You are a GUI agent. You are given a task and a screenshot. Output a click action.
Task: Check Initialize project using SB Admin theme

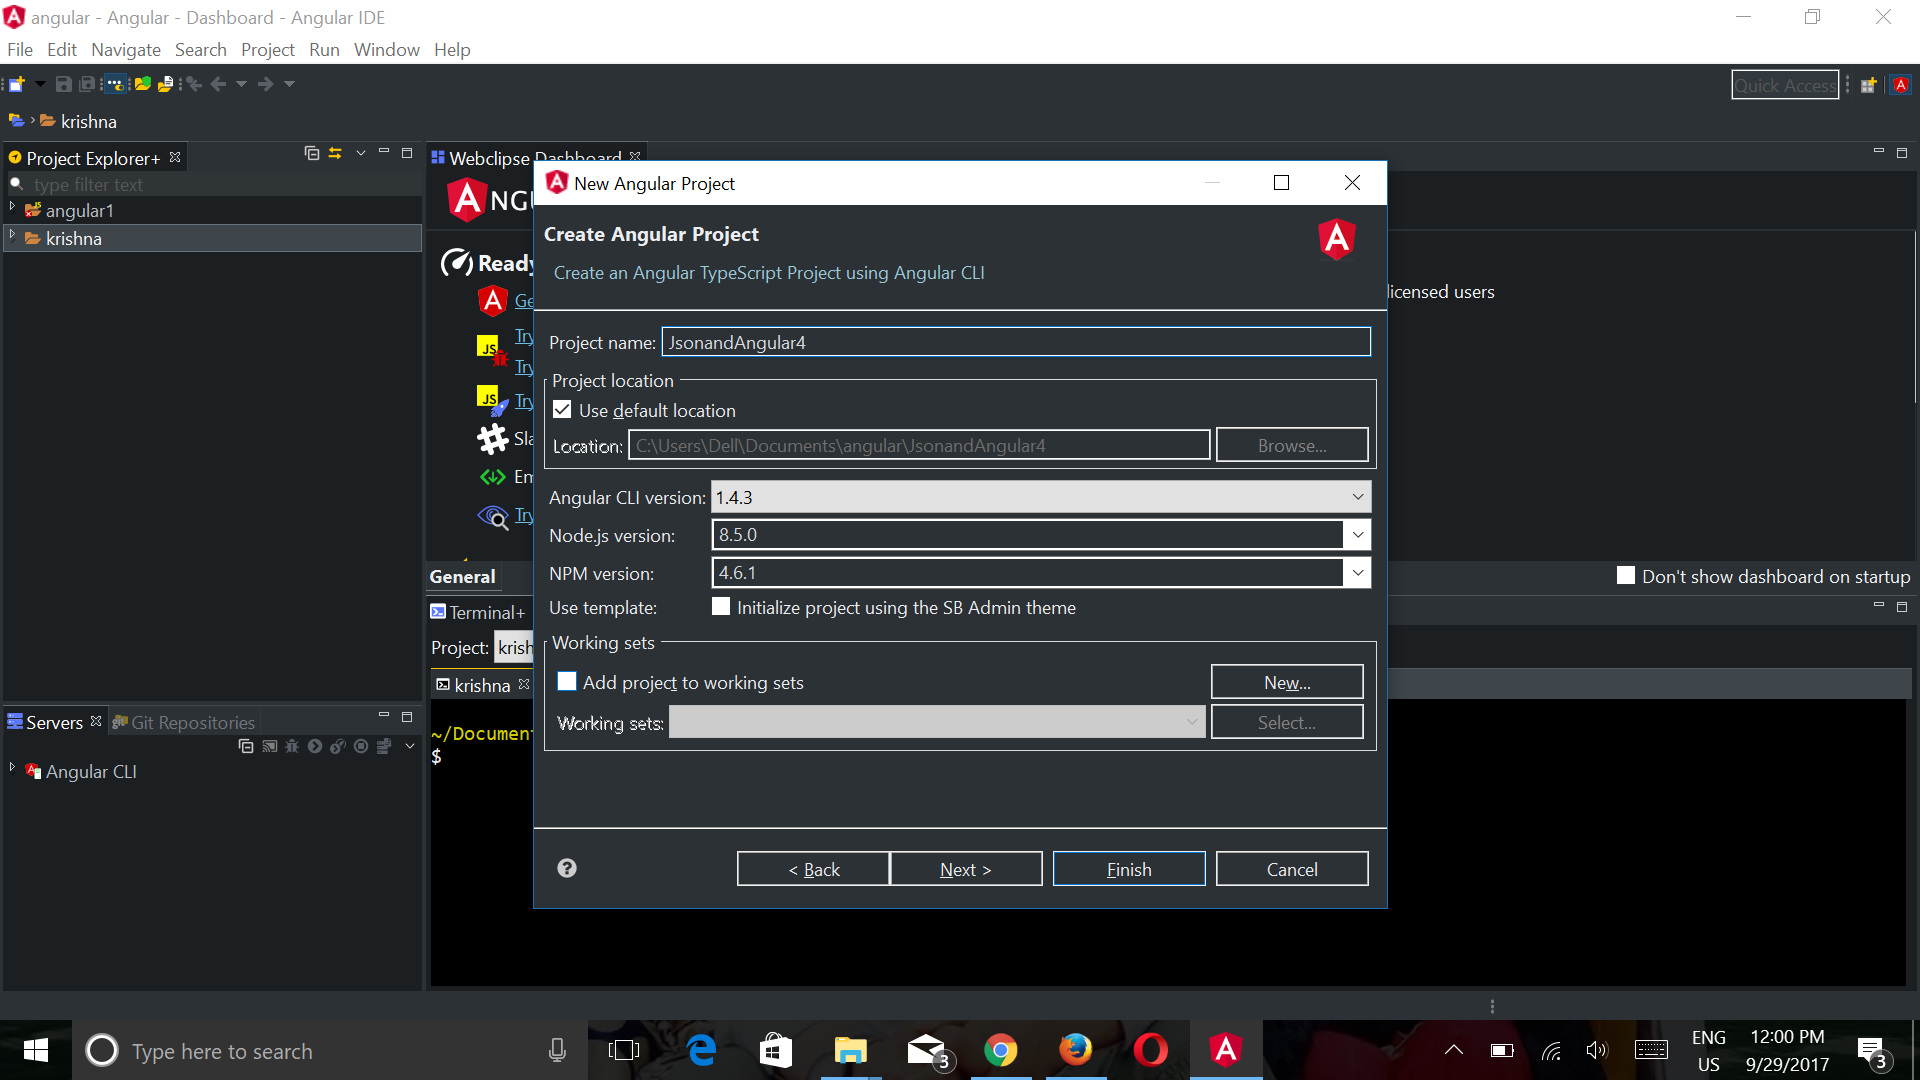point(721,606)
